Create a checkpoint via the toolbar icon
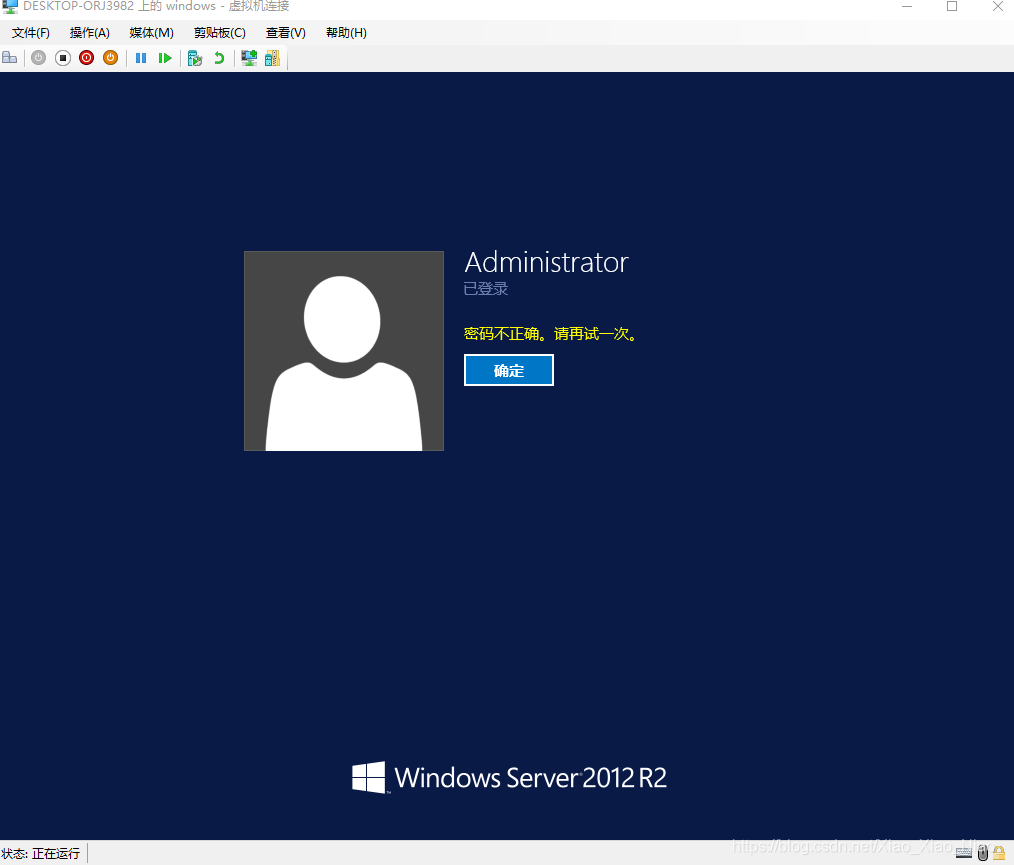 194,58
